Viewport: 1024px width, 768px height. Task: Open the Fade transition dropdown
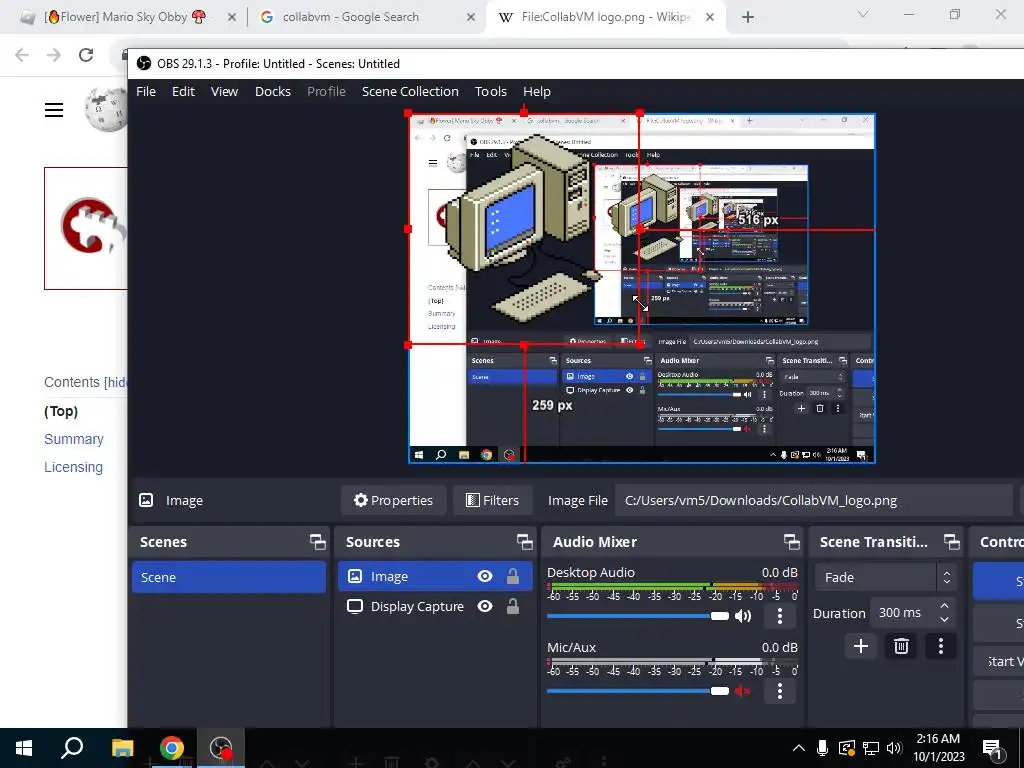886,577
